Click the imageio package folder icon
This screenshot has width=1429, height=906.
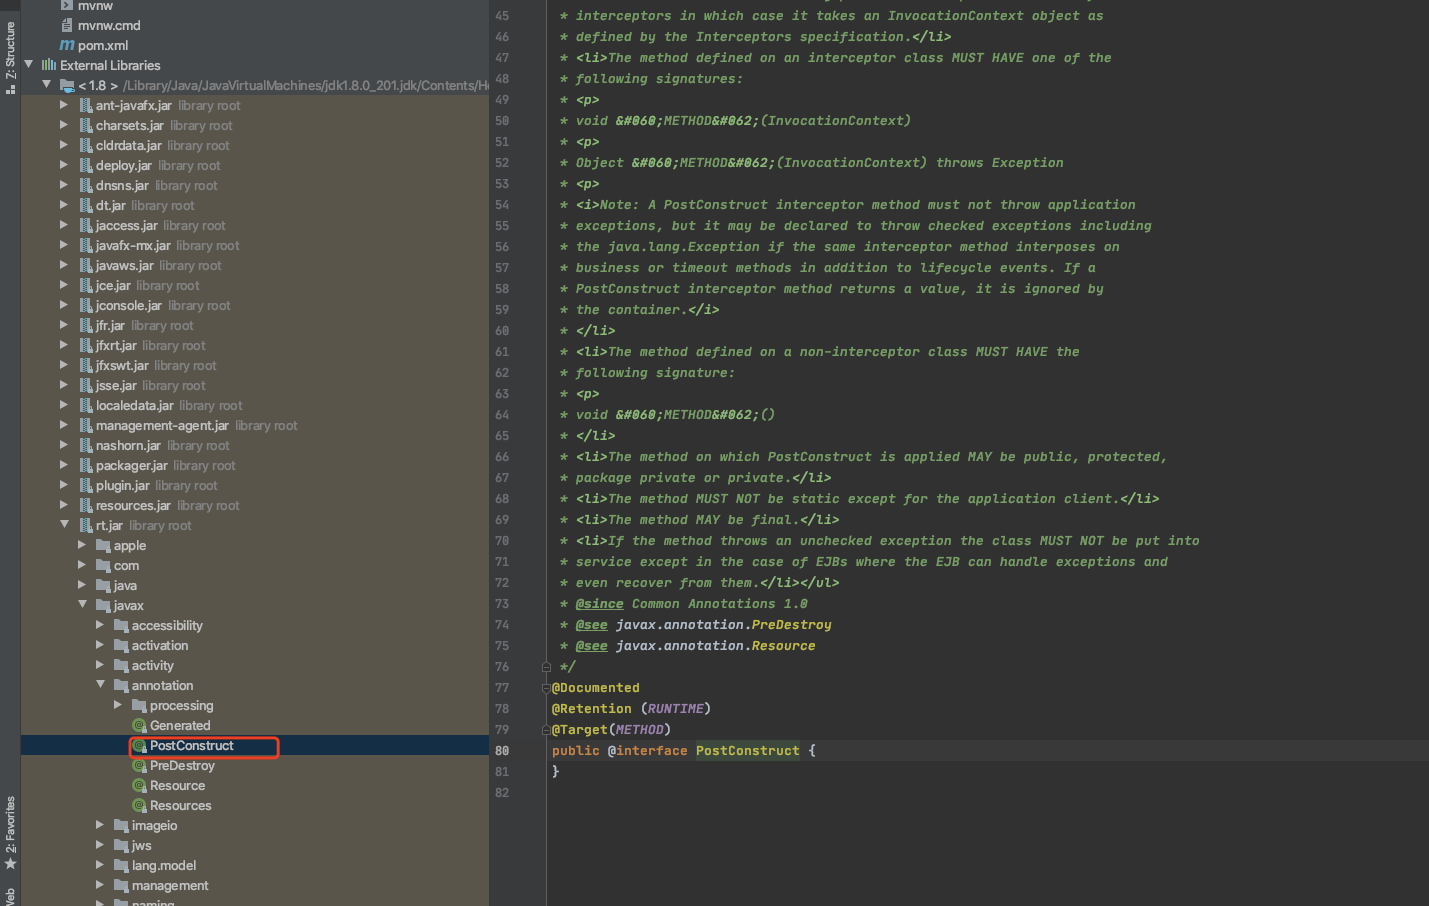(x=121, y=825)
